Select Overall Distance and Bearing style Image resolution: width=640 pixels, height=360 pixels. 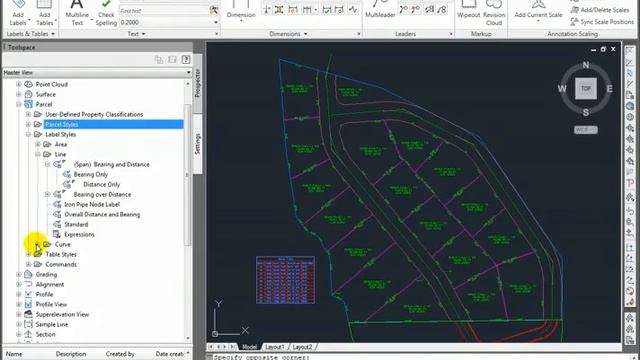102,214
